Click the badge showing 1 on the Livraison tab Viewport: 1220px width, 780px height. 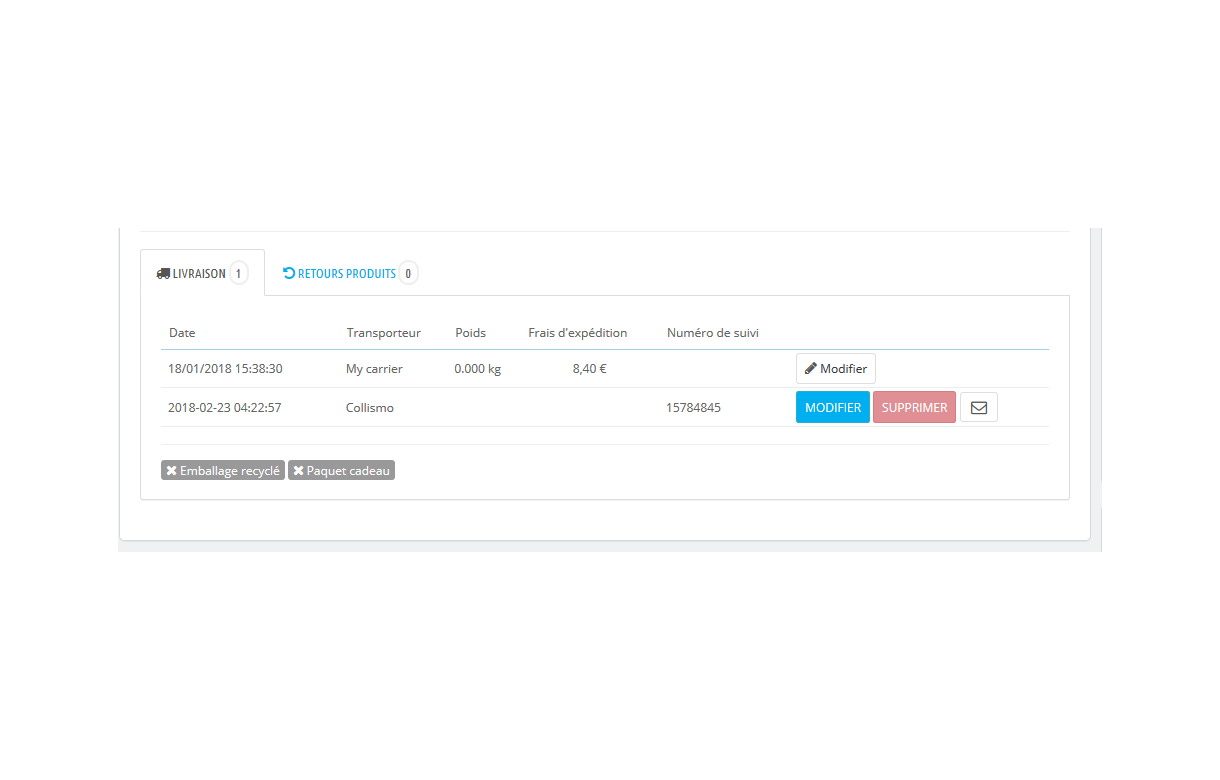point(238,272)
